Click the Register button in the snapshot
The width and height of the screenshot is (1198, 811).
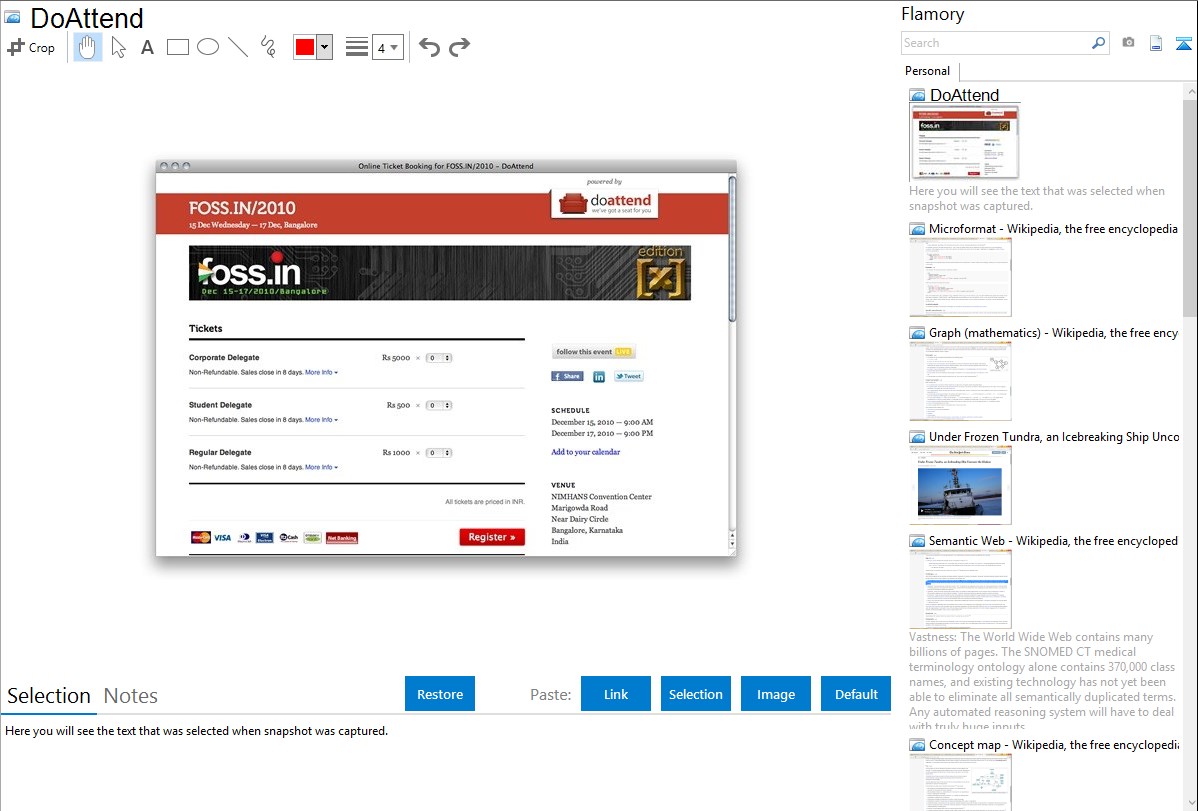[492, 537]
